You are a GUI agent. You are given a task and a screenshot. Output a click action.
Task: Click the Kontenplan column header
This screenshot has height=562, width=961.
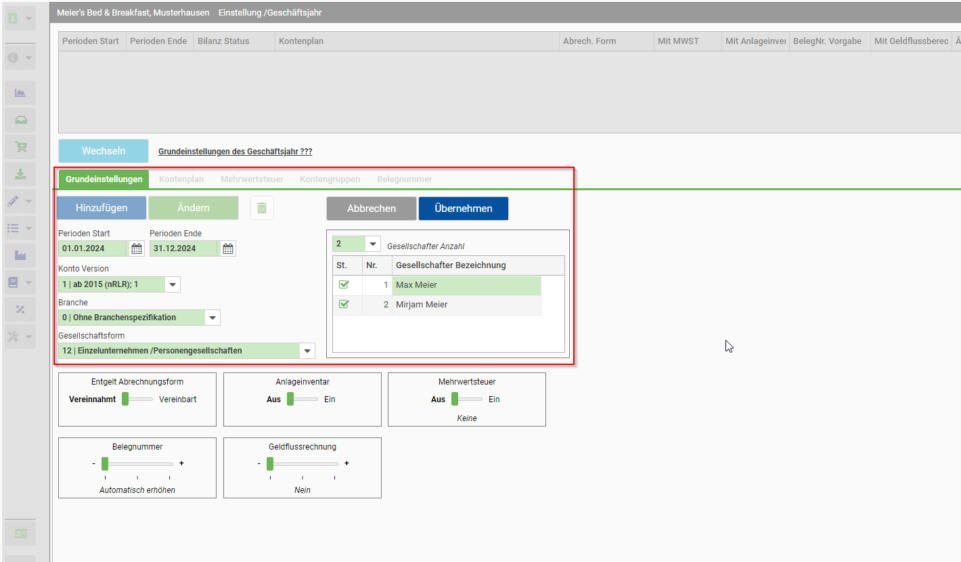[417, 41]
